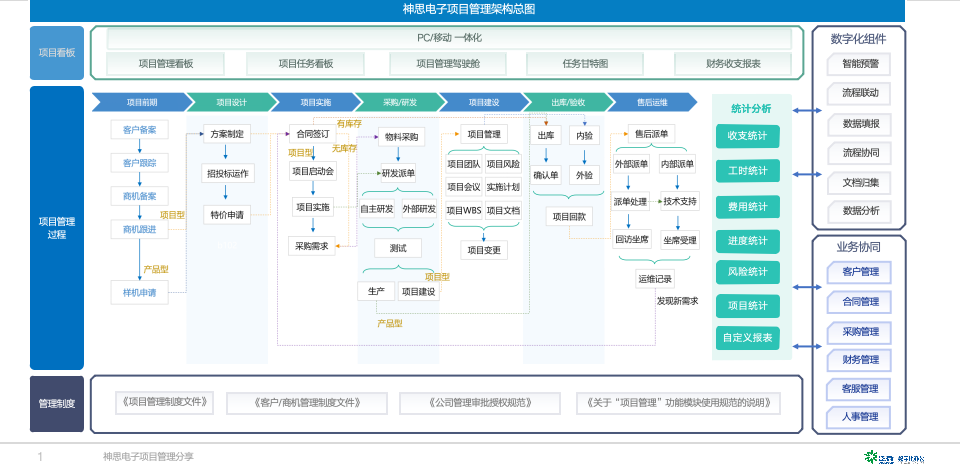
Task: Click the 技术支持 box
Action: (680, 201)
